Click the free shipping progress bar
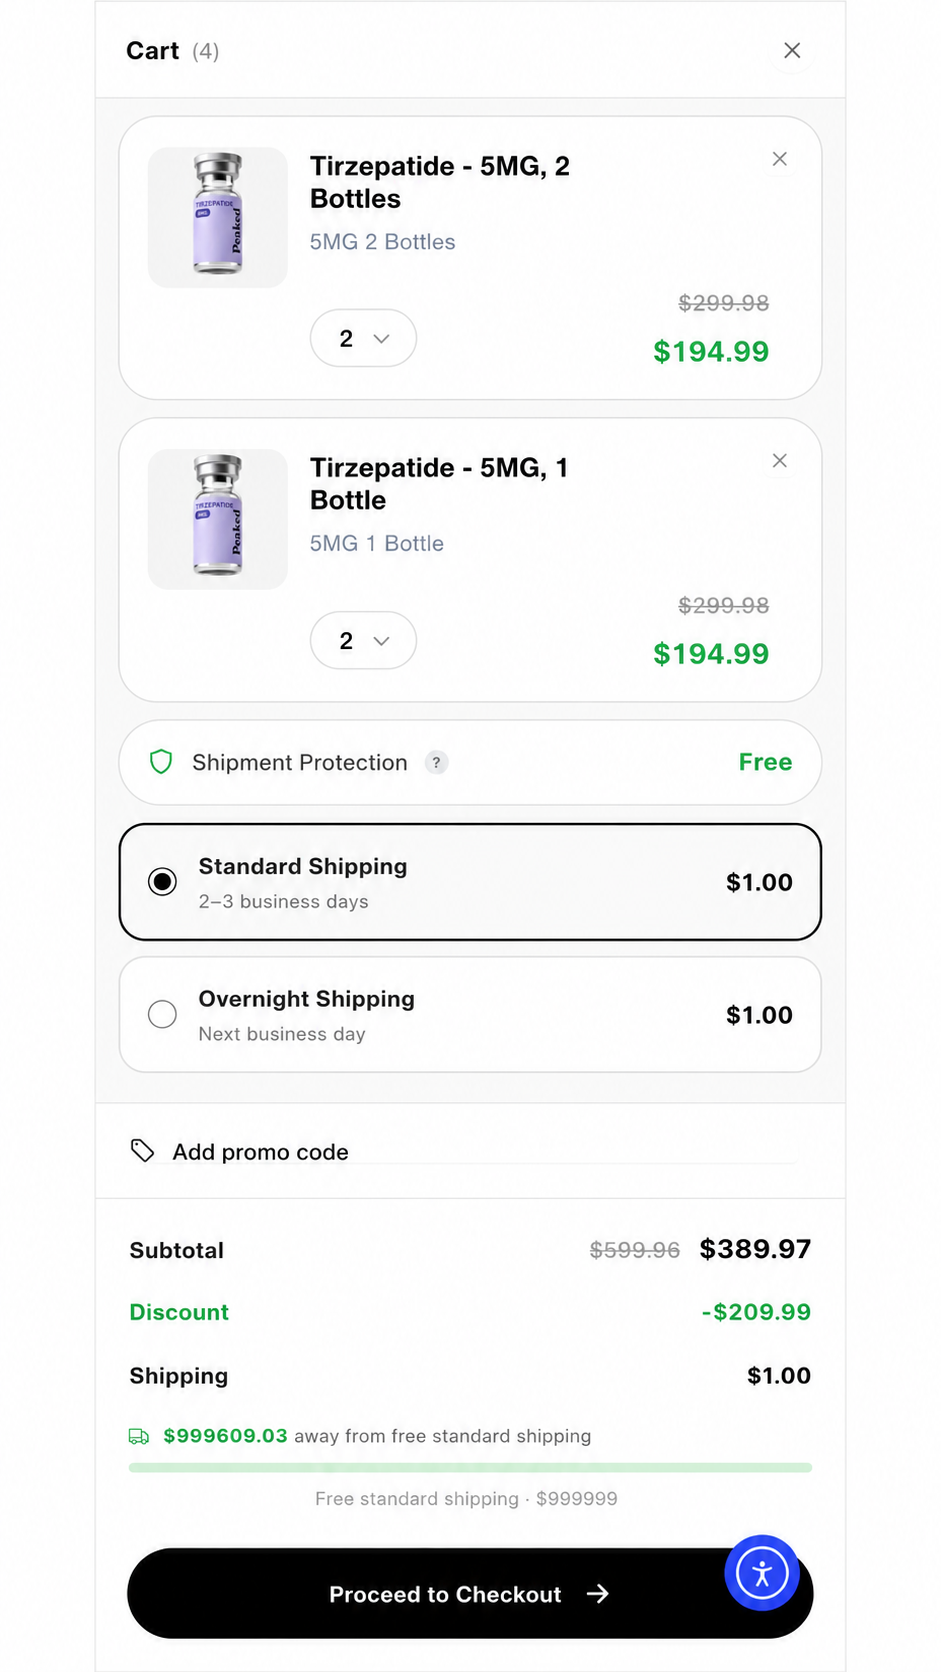Image resolution: width=941 pixels, height=1672 pixels. (470, 1468)
